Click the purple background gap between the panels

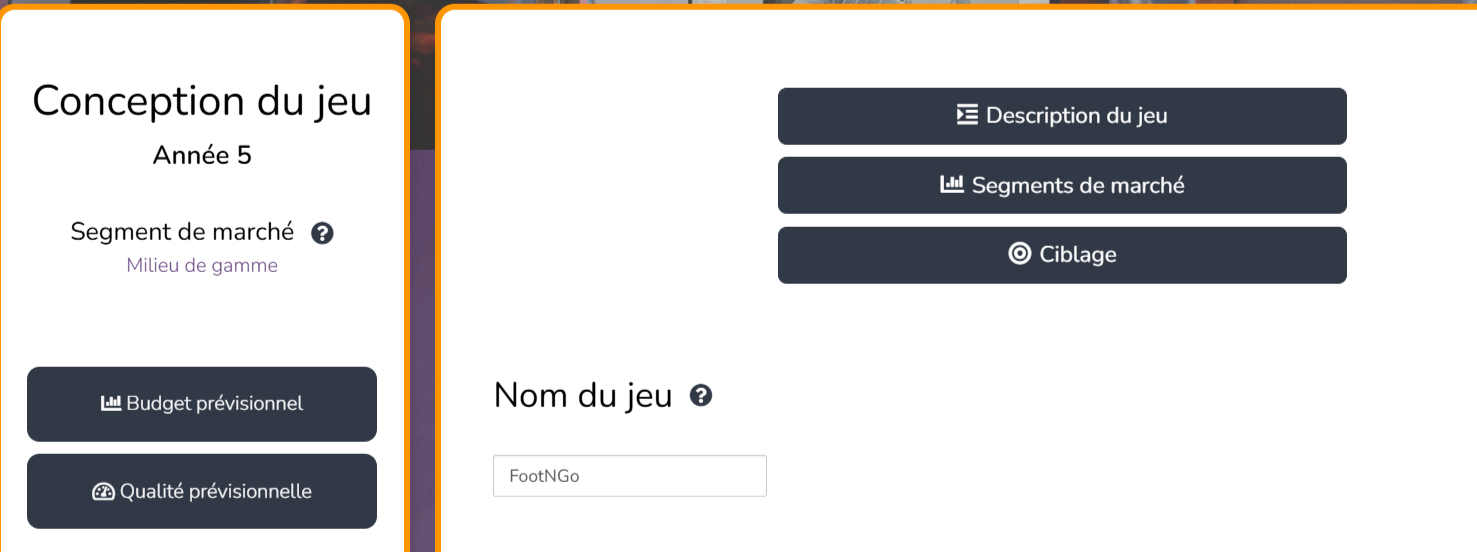tap(423, 350)
